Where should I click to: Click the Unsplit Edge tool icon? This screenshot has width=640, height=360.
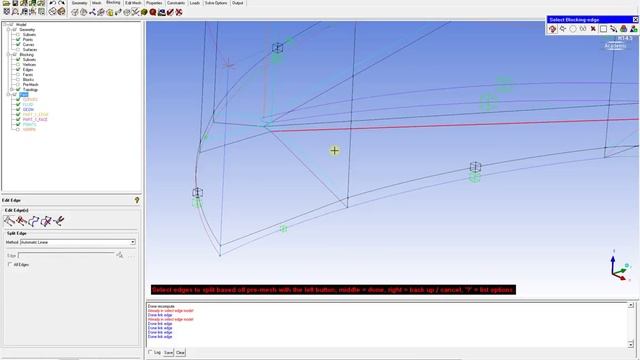tap(21, 221)
